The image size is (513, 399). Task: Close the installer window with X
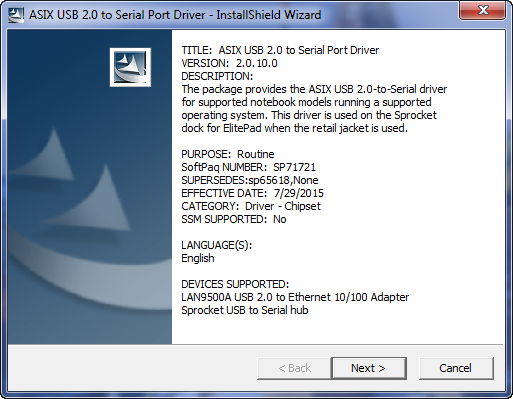(x=483, y=11)
